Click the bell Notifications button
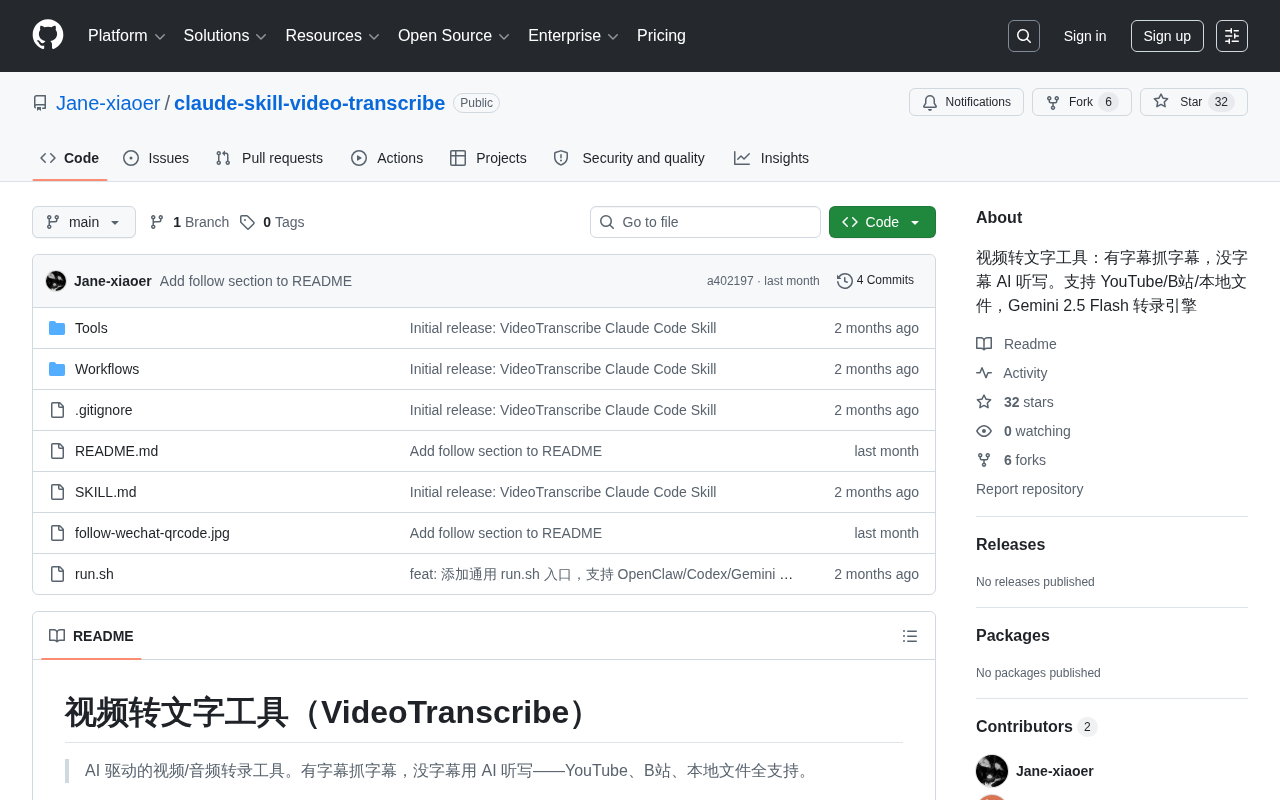 coord(966,102)
